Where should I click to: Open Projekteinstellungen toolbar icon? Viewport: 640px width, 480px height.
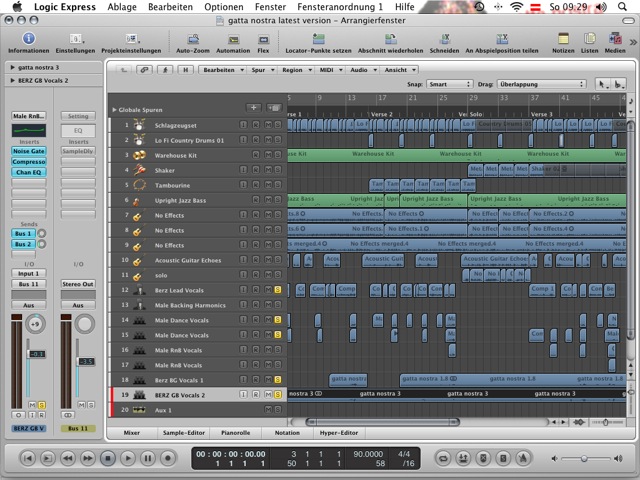(x=132, y=39)
